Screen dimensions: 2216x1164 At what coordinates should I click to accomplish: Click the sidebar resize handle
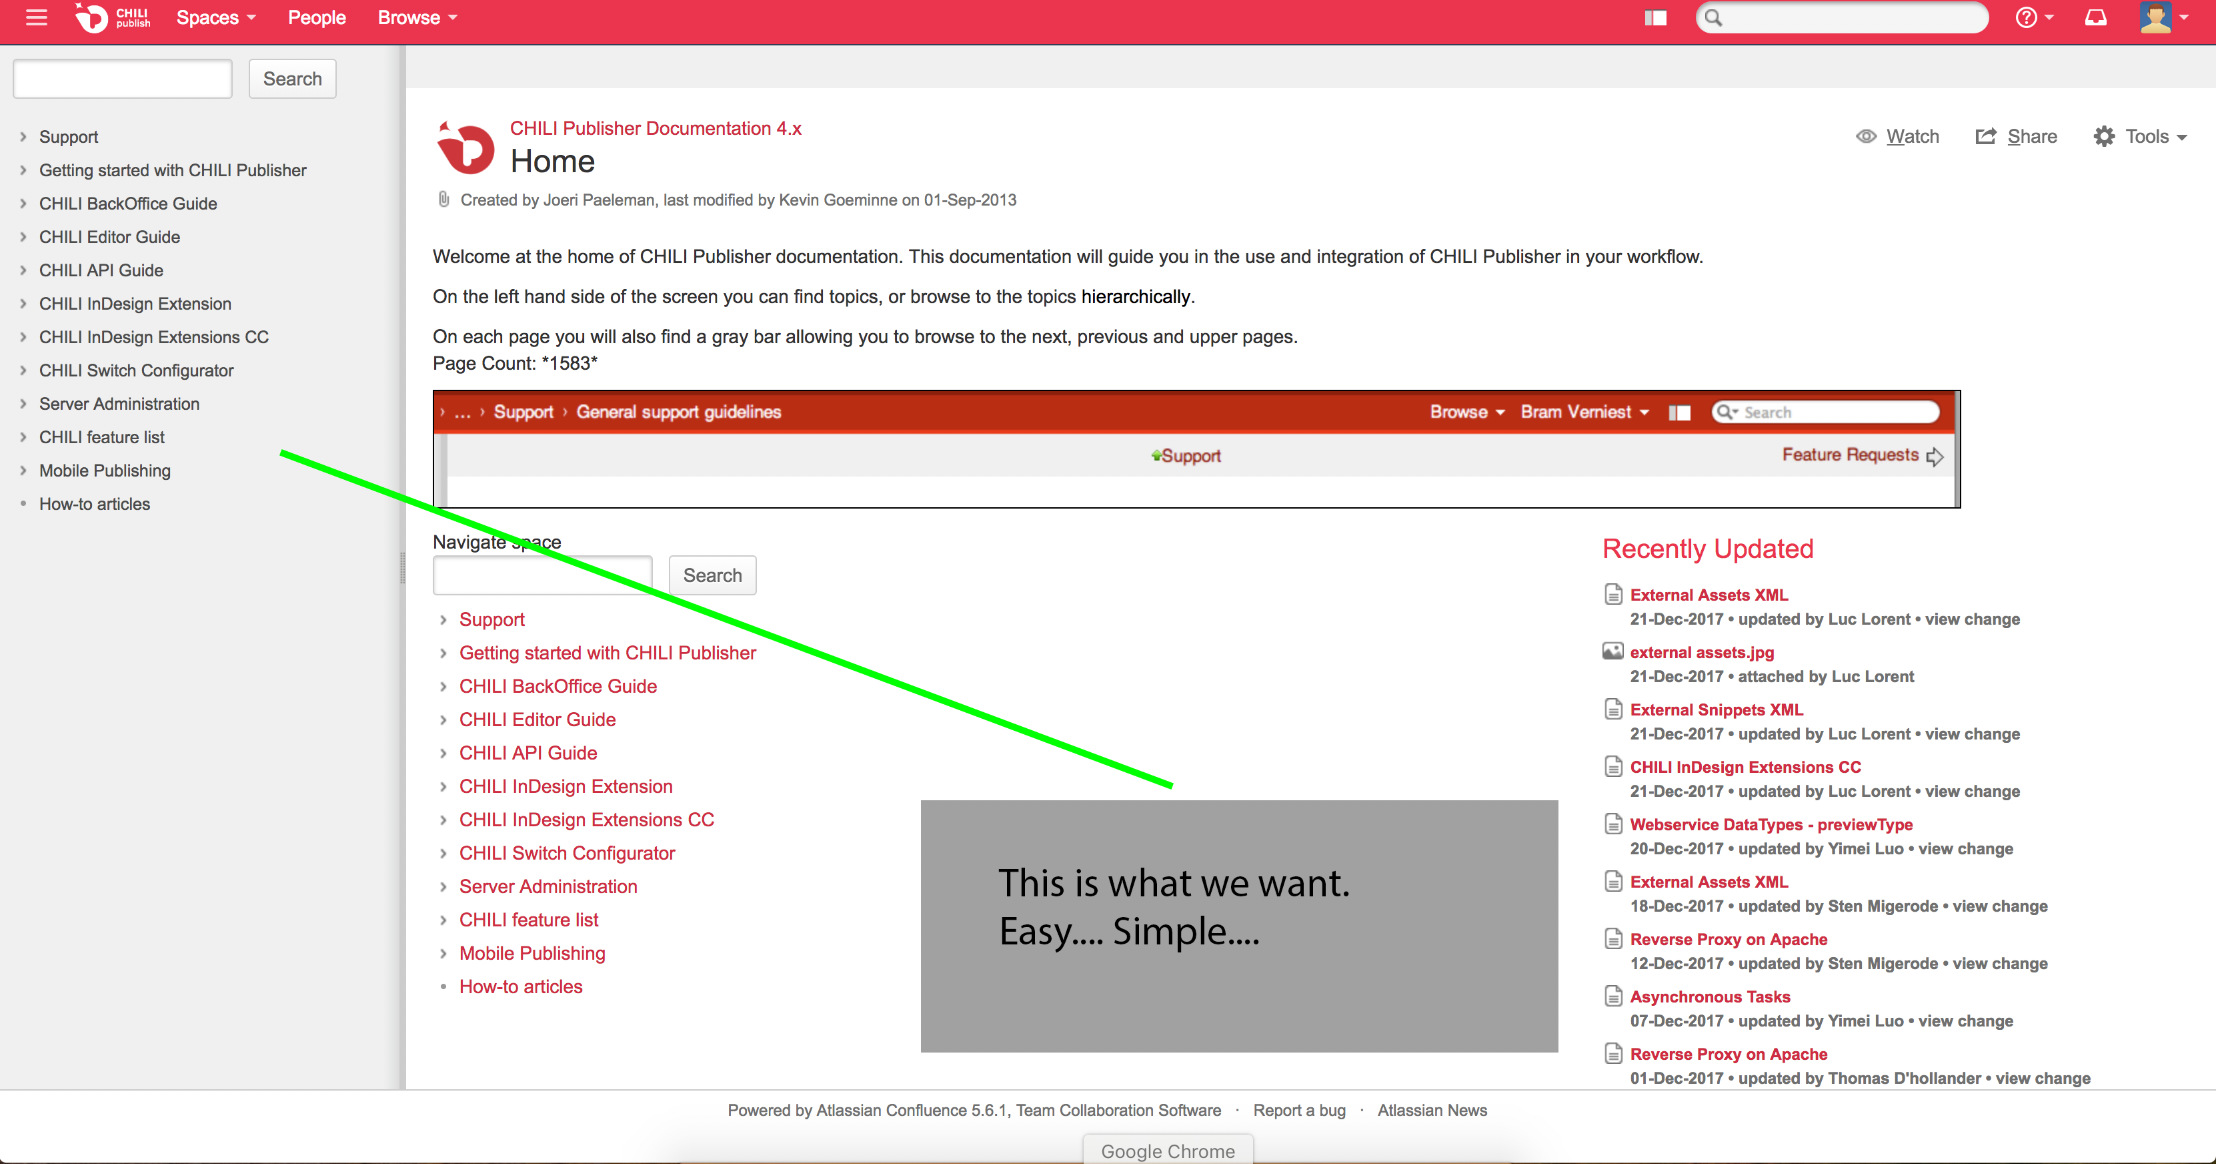click(x=403, y=568)
